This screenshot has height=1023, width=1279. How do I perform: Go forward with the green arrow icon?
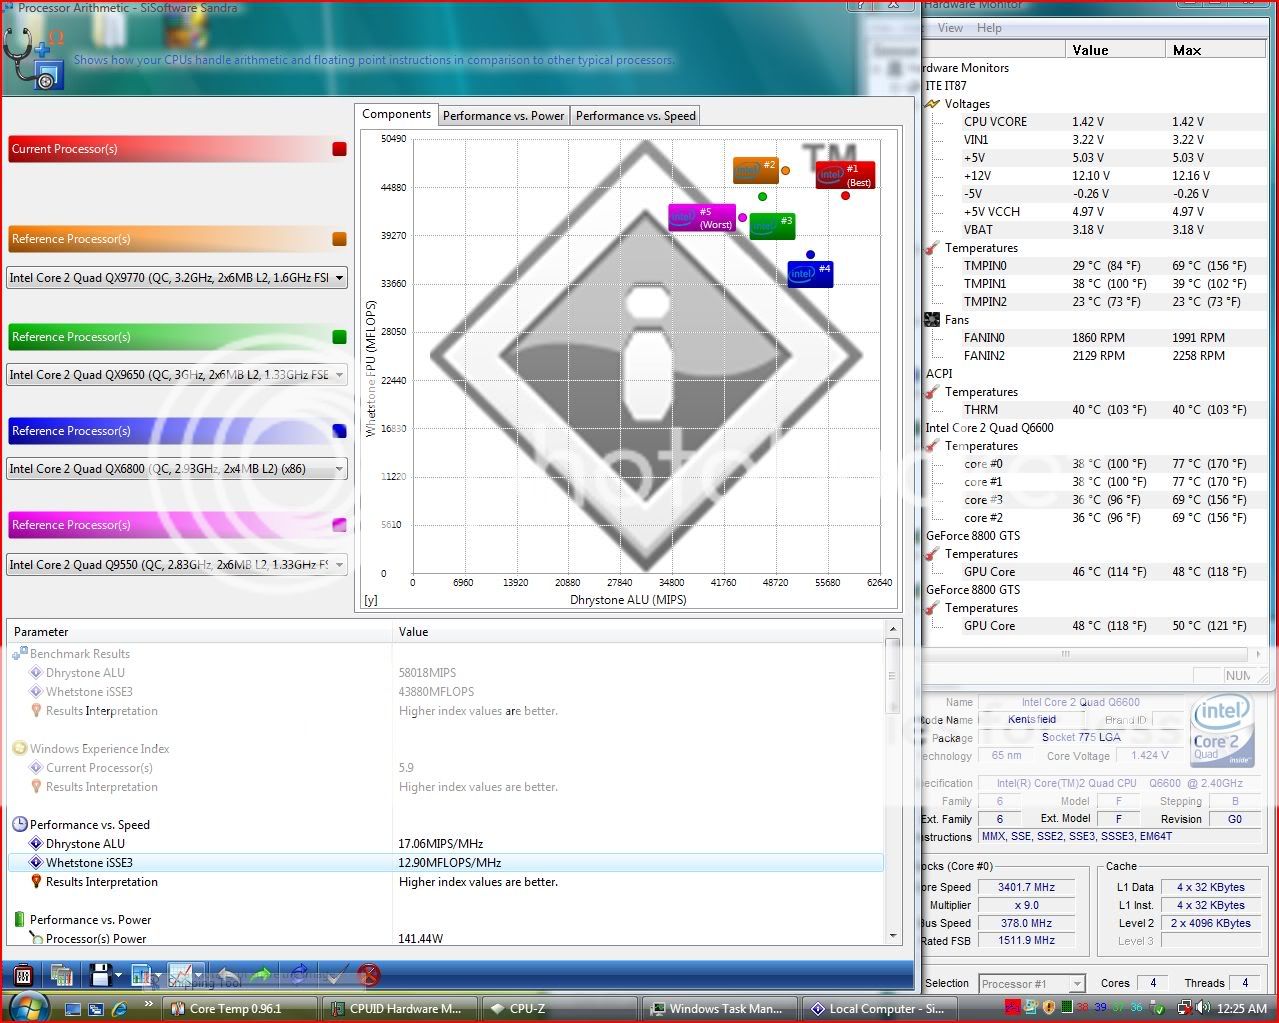pos(262,974)
